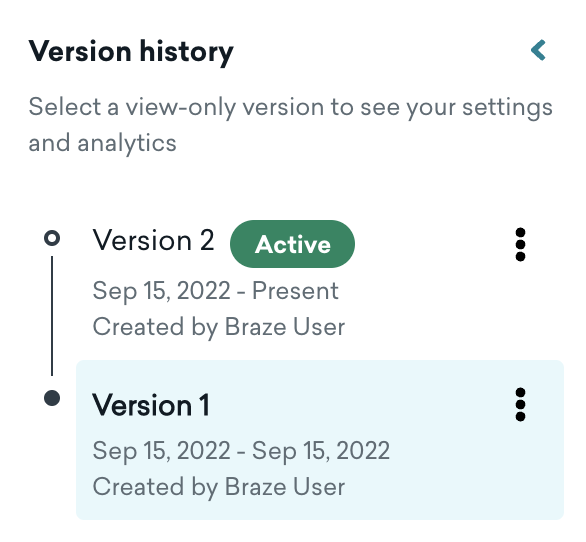The width and height of the screenshot is (586, 542).
Task: Select the Version 2 title
Action: click(x=153, y=240)
